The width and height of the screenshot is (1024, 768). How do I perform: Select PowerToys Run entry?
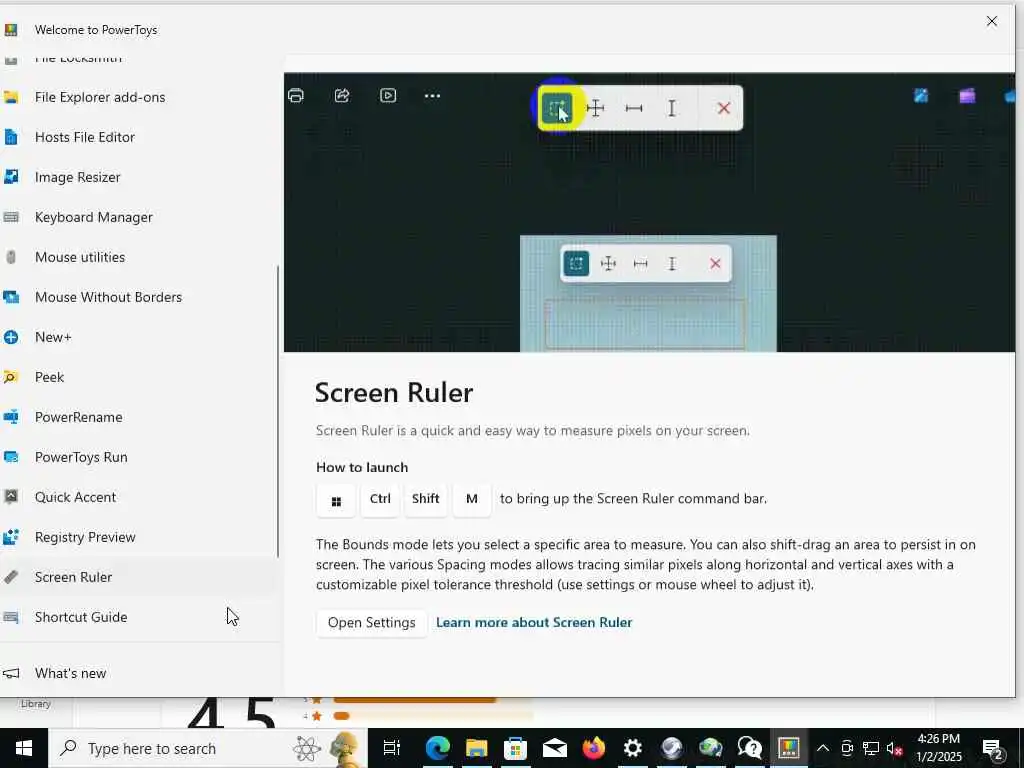138,457
